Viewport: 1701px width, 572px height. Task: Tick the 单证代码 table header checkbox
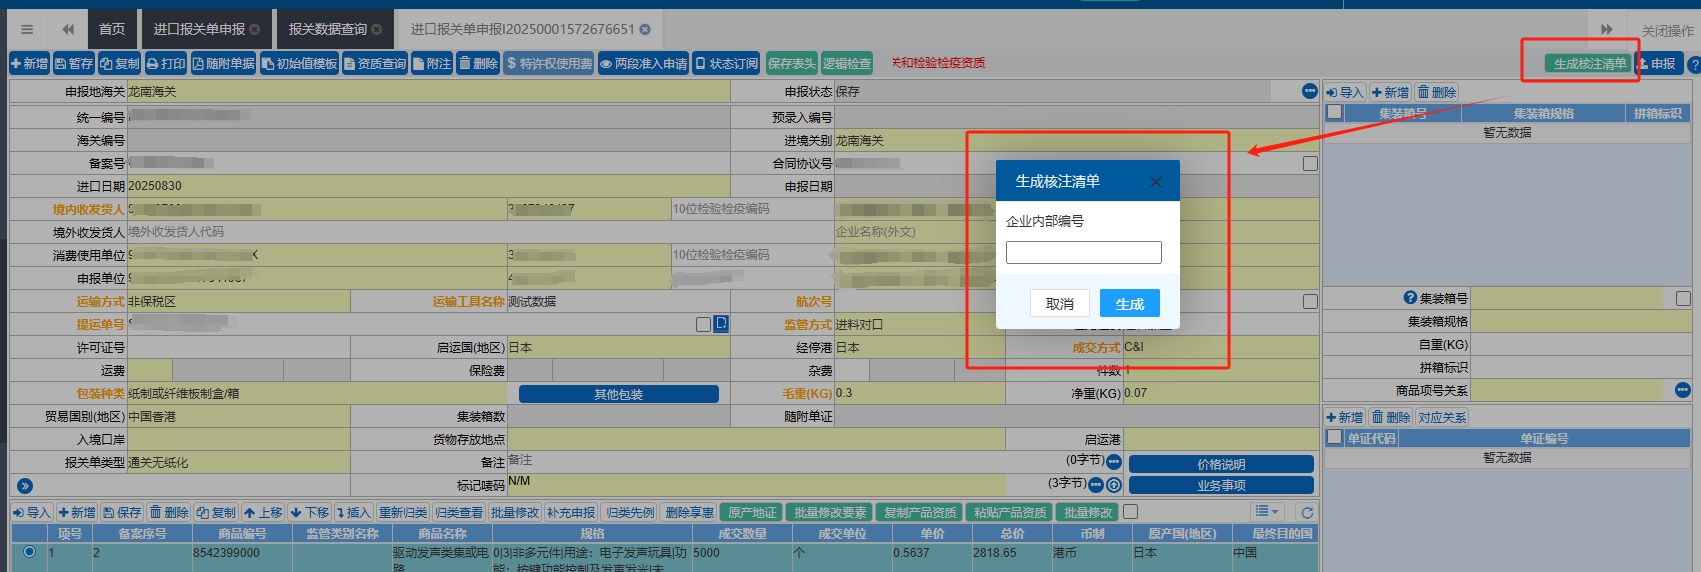[1334, 438]
